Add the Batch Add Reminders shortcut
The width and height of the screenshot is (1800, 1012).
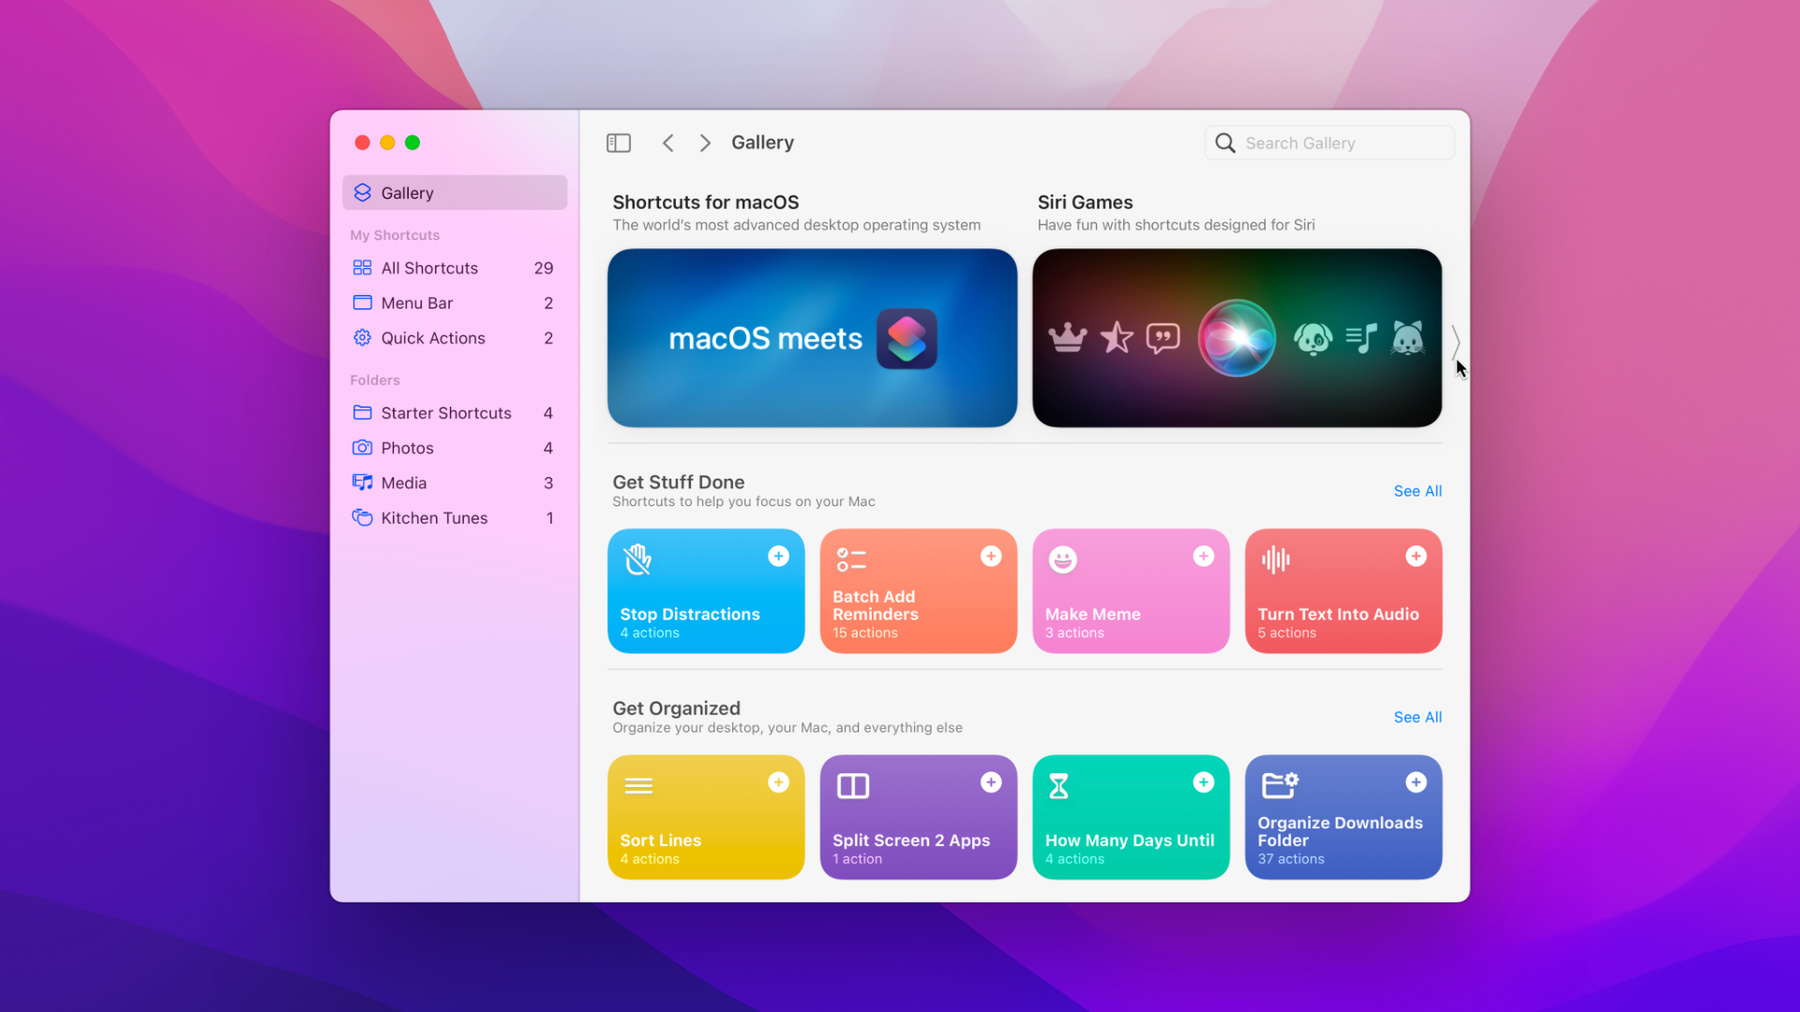[991, 556]
